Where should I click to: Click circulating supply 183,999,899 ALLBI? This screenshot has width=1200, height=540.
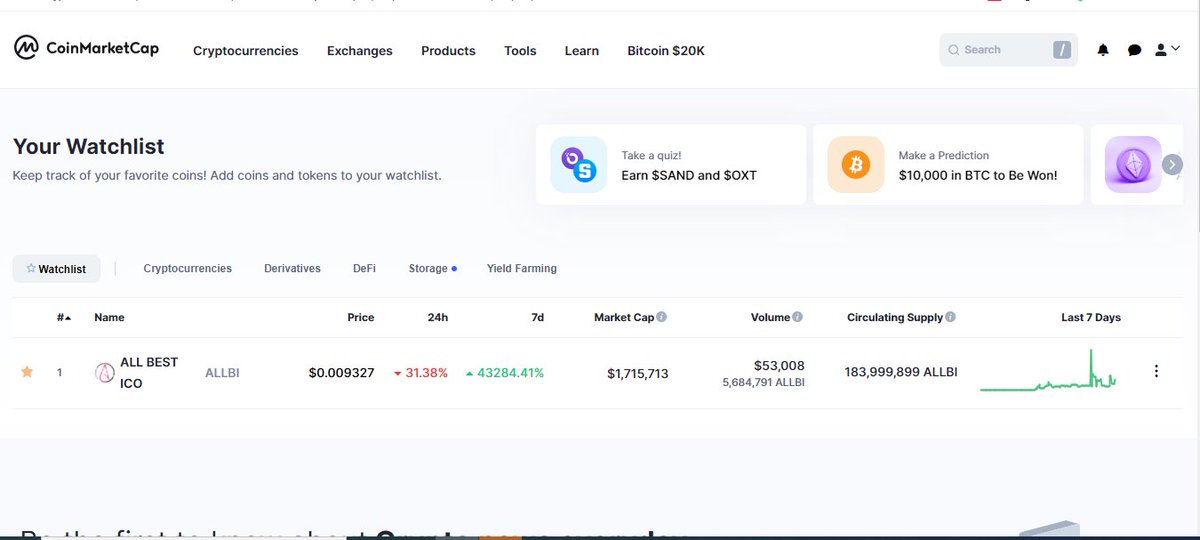[x=901, y=372]
